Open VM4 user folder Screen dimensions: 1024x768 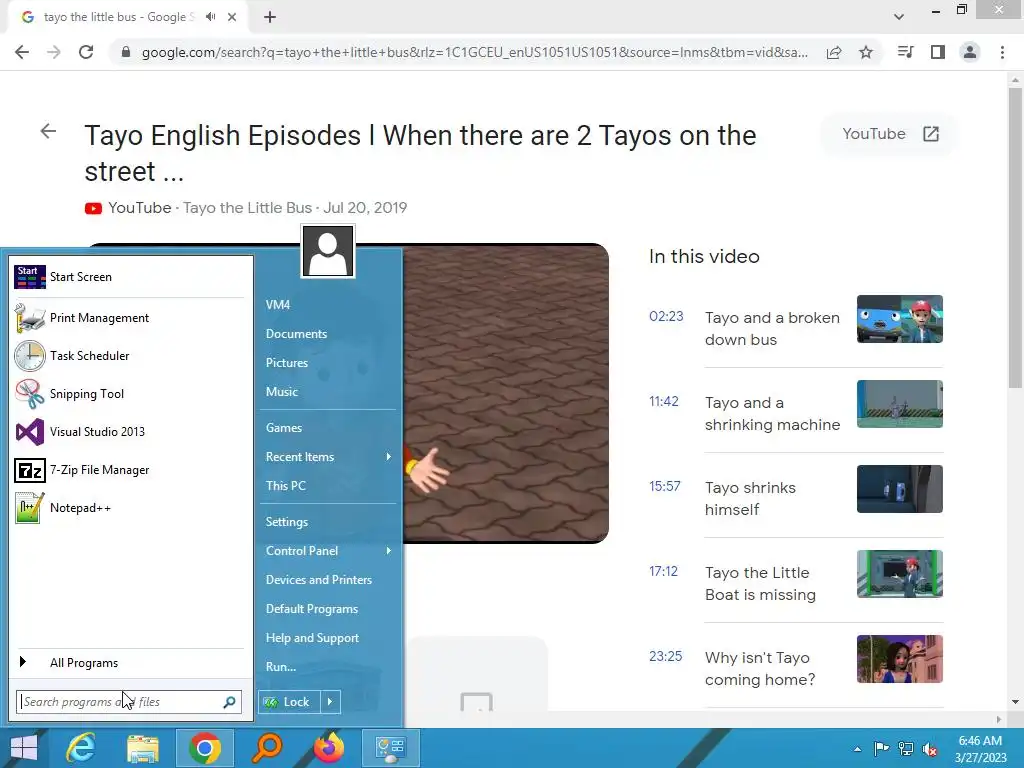point(278,304)
